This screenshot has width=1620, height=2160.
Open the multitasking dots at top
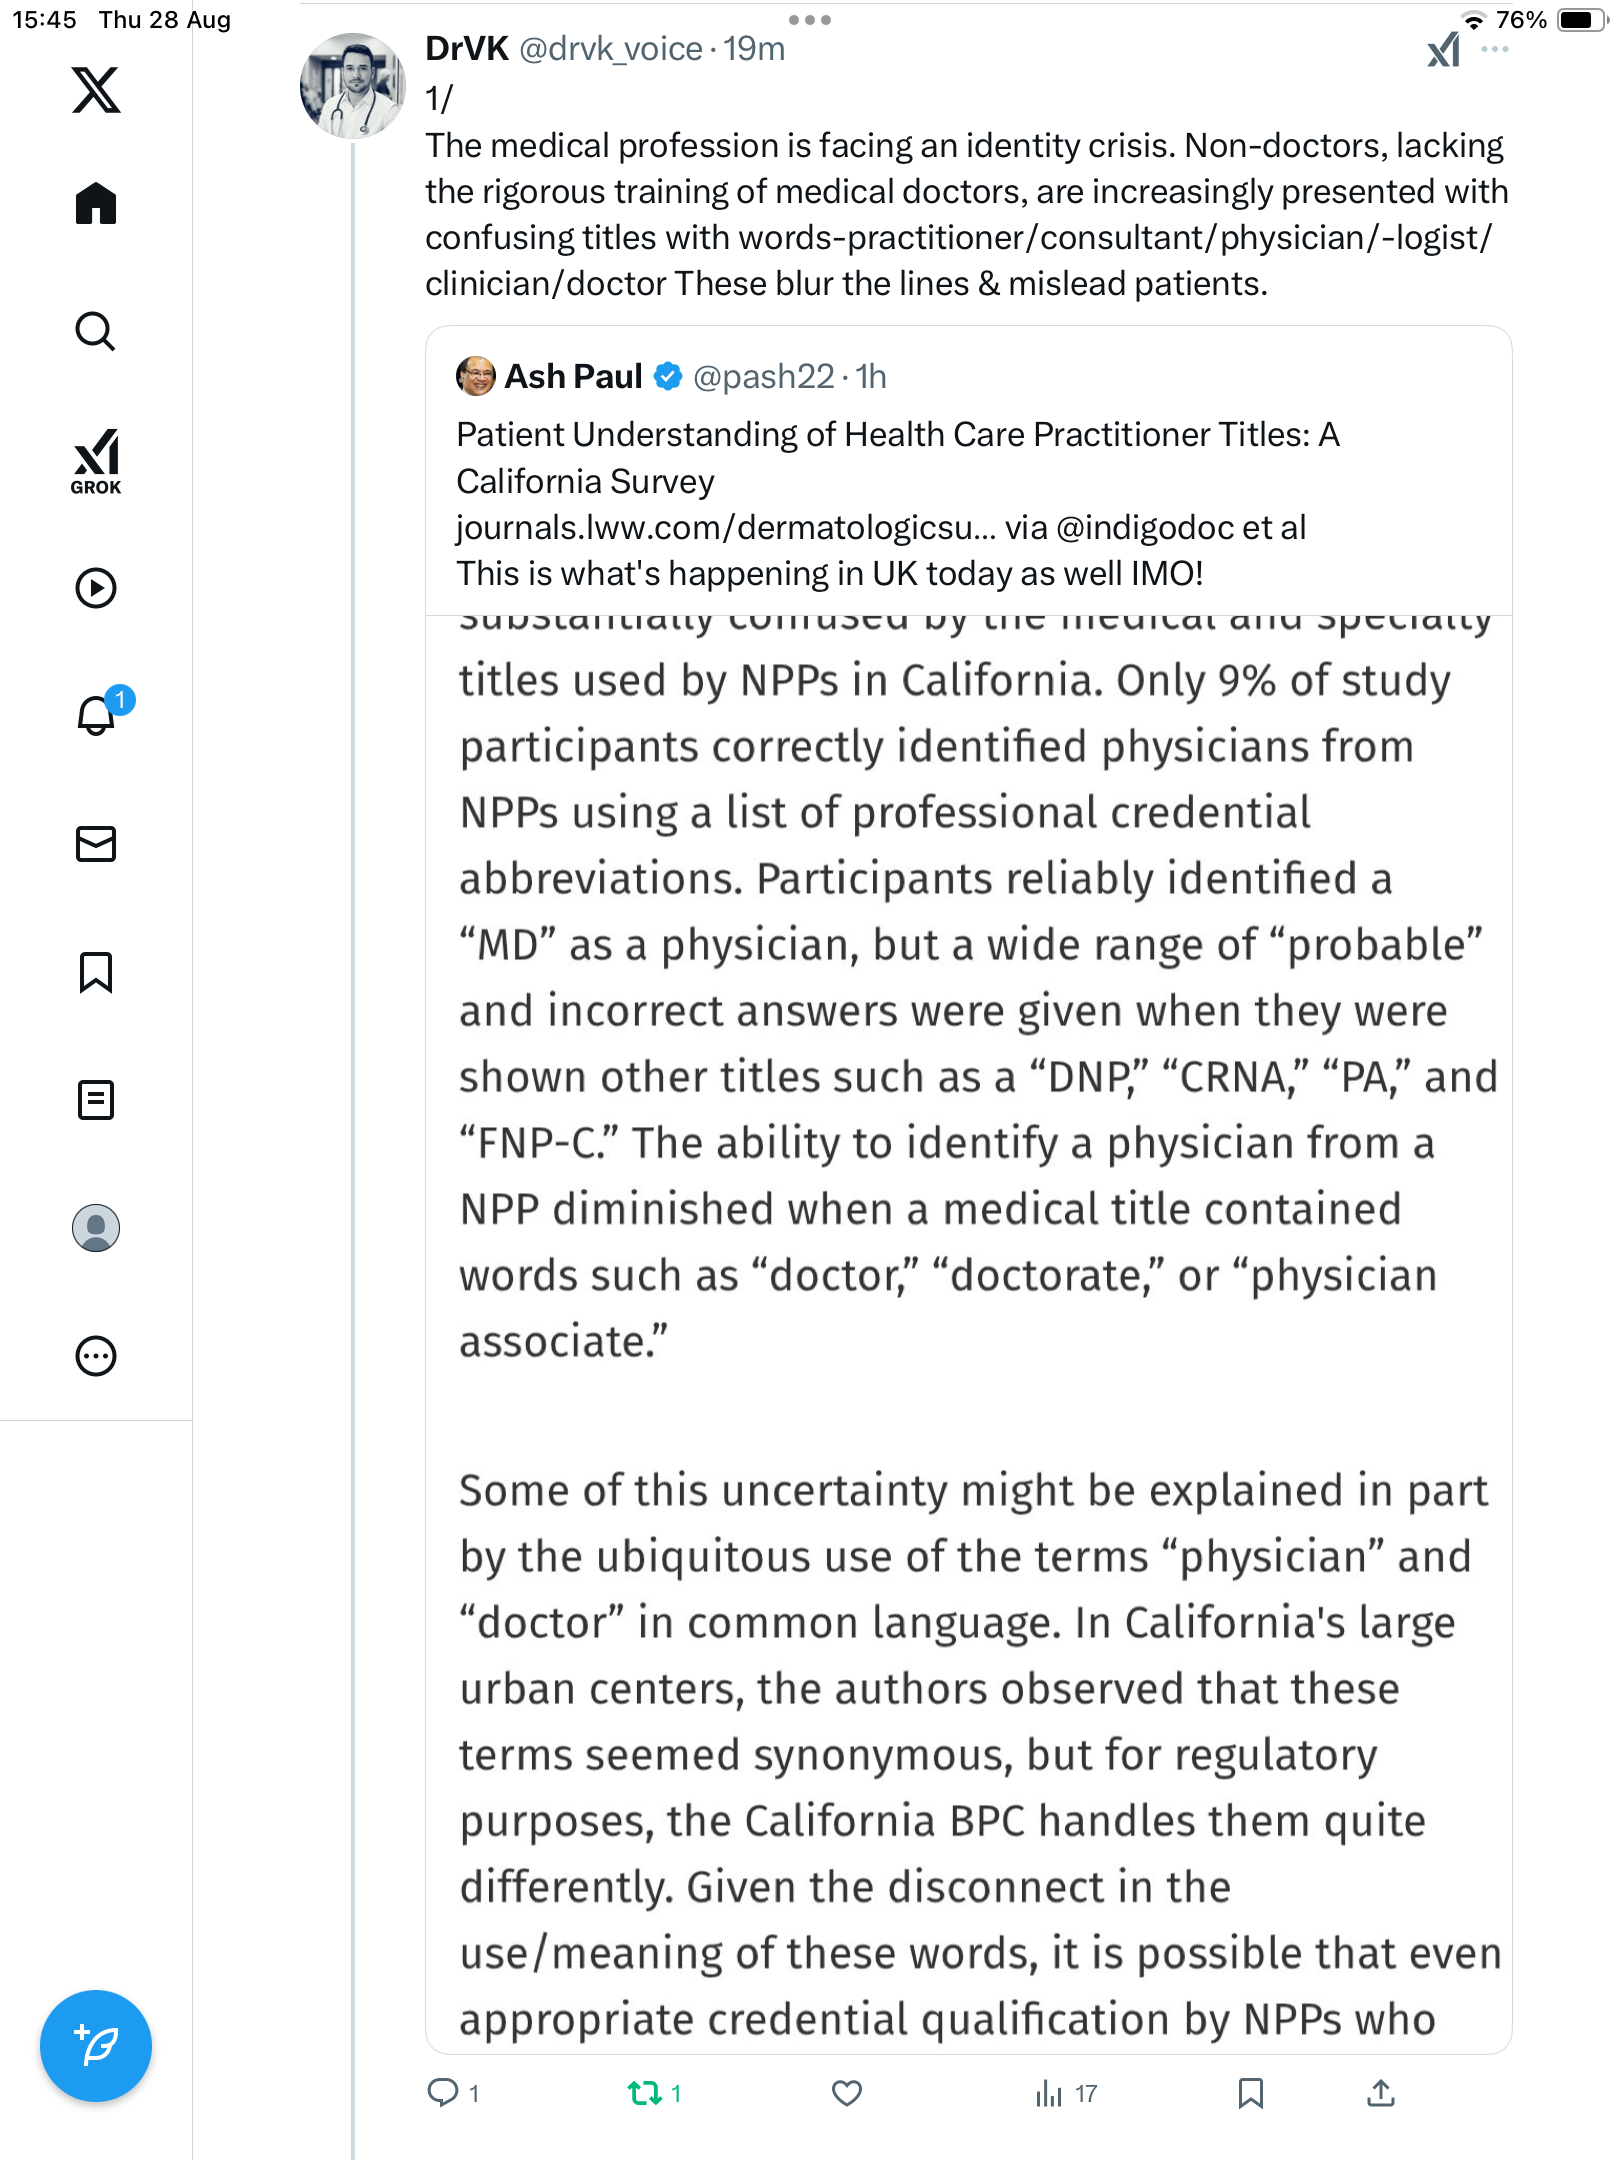[x=809, y=20]
